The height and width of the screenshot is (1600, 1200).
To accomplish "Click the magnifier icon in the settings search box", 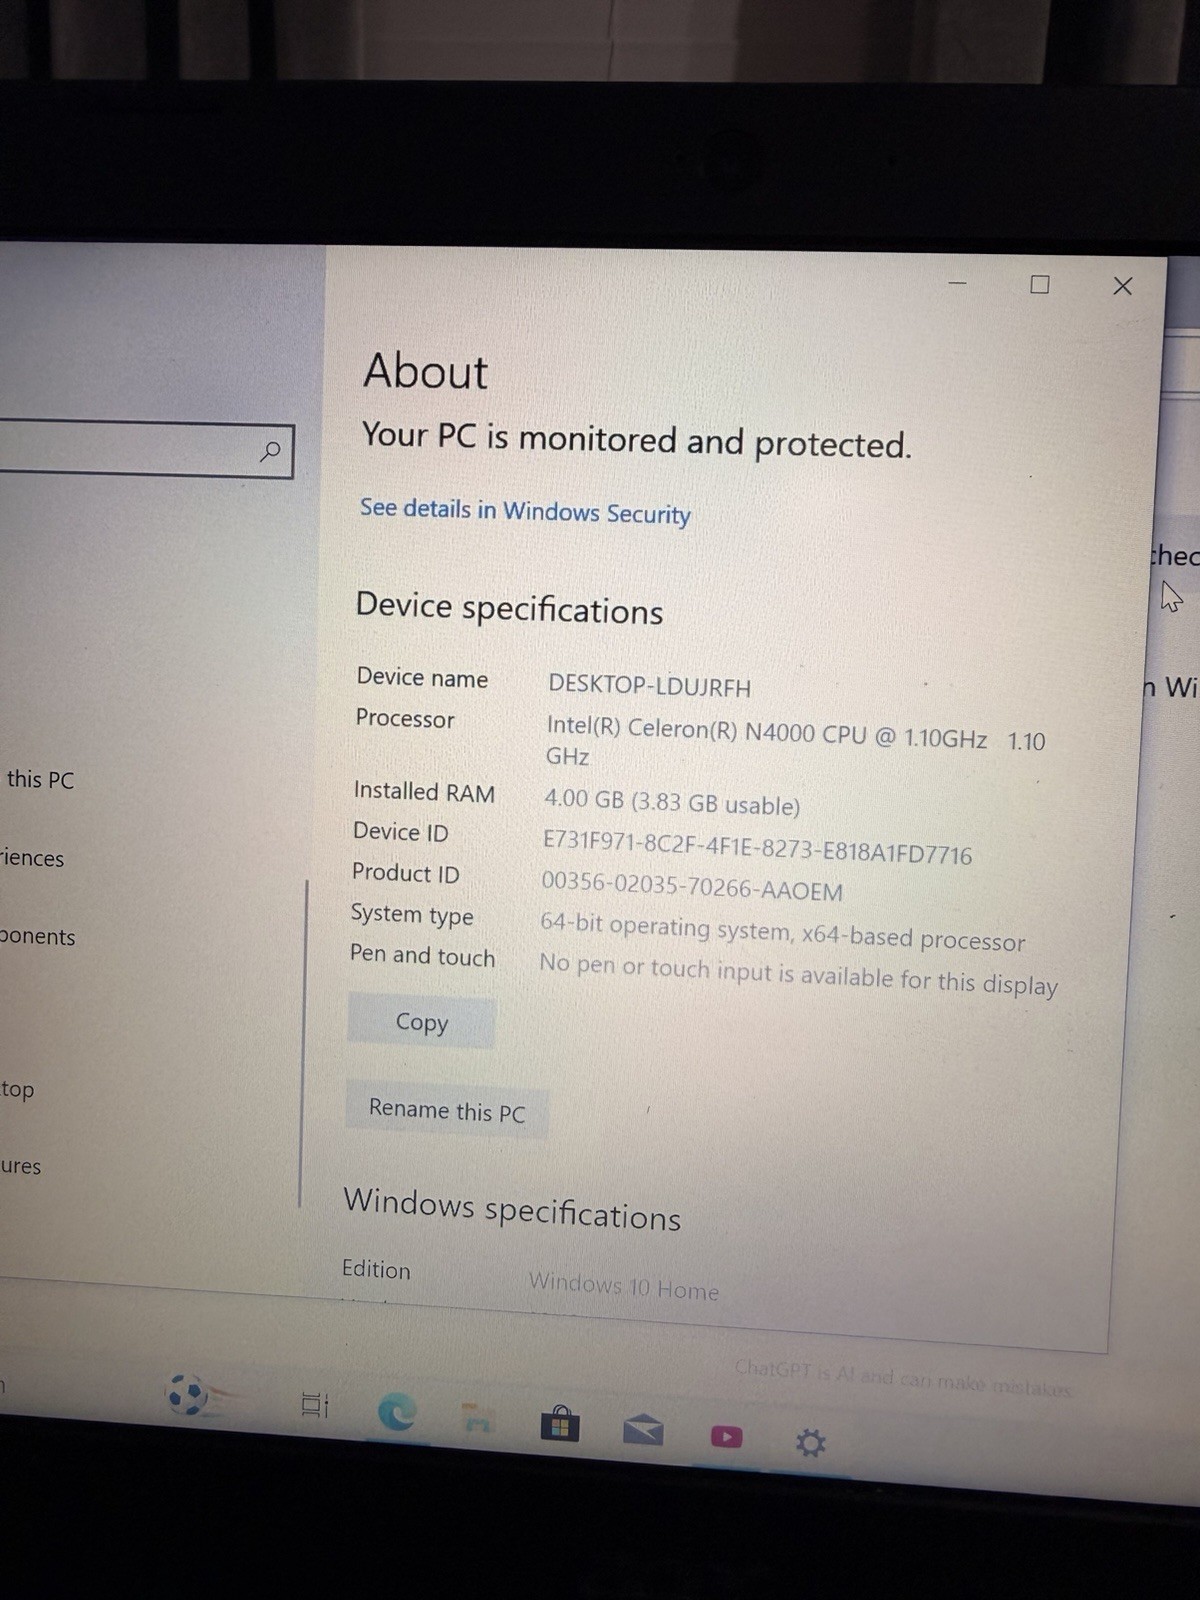I will pyautogui.click(x=270, y=451).
